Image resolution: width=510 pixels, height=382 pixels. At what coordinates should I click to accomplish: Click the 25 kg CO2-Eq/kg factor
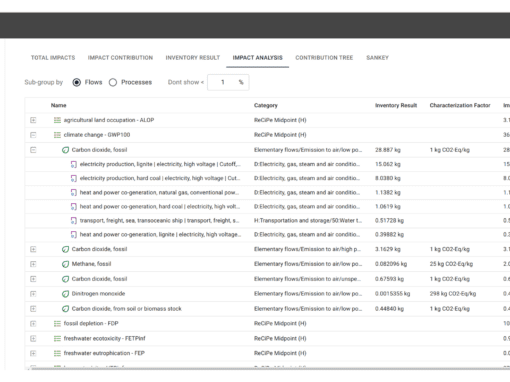tap(451, 264)
